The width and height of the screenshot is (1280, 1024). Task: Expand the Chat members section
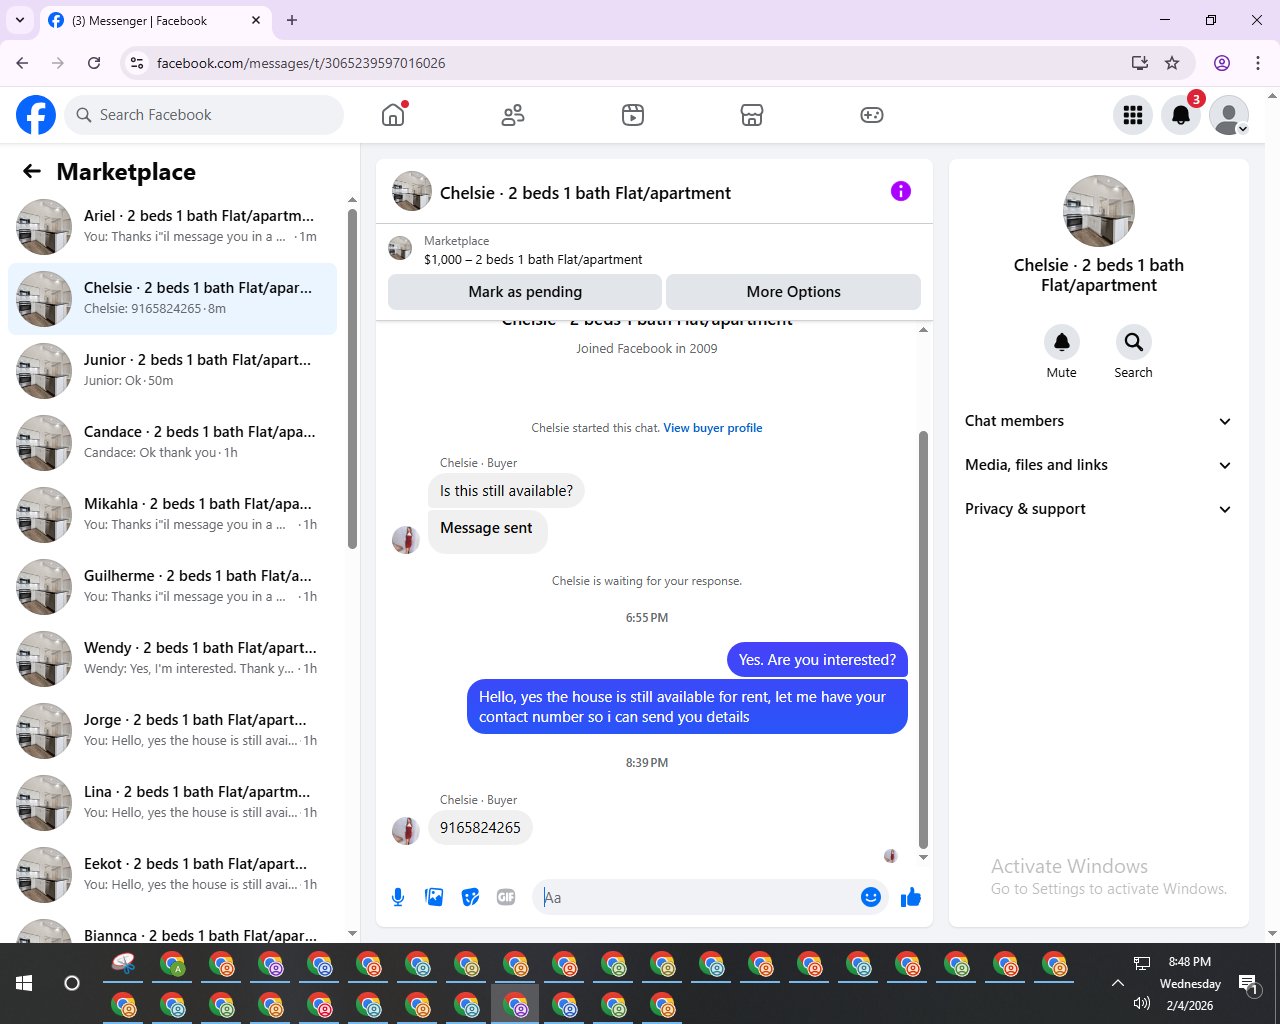[x=1098, y=421]
